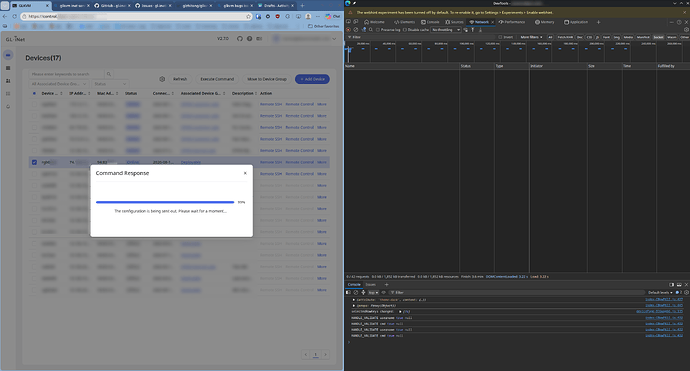Click the table settings gear icon
The width and height of the screenshot is (690, 371).
pos(162,79)
